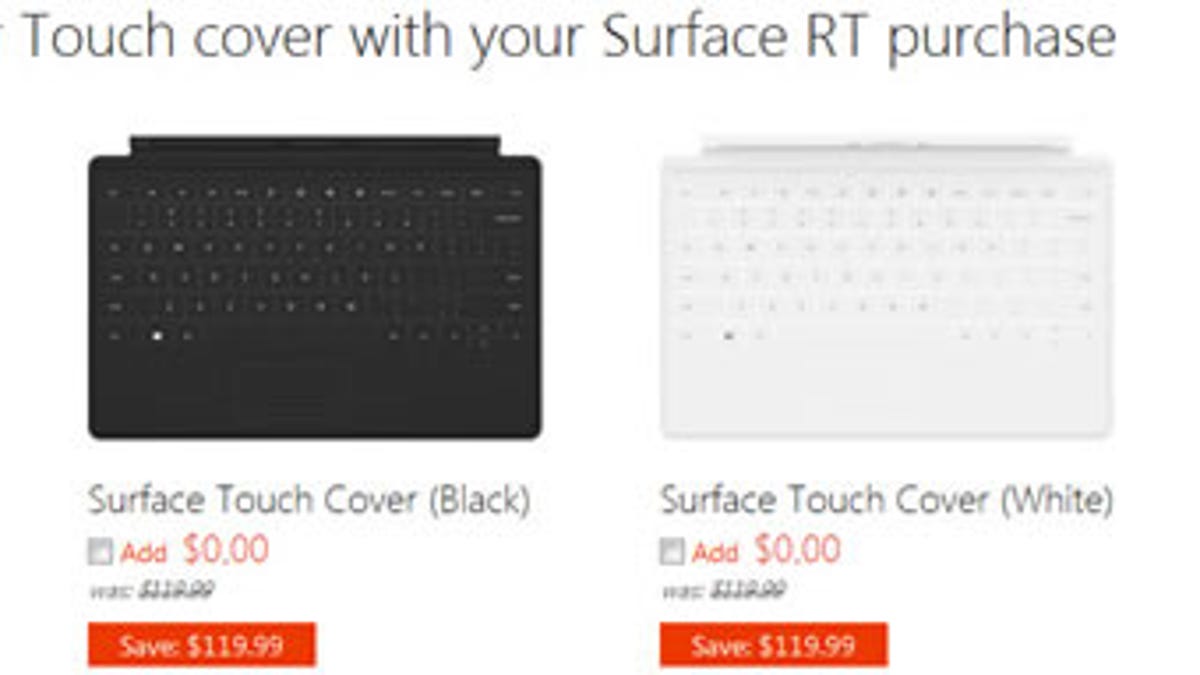Click the trackpad area on the white cover

(x=866, y=385)
